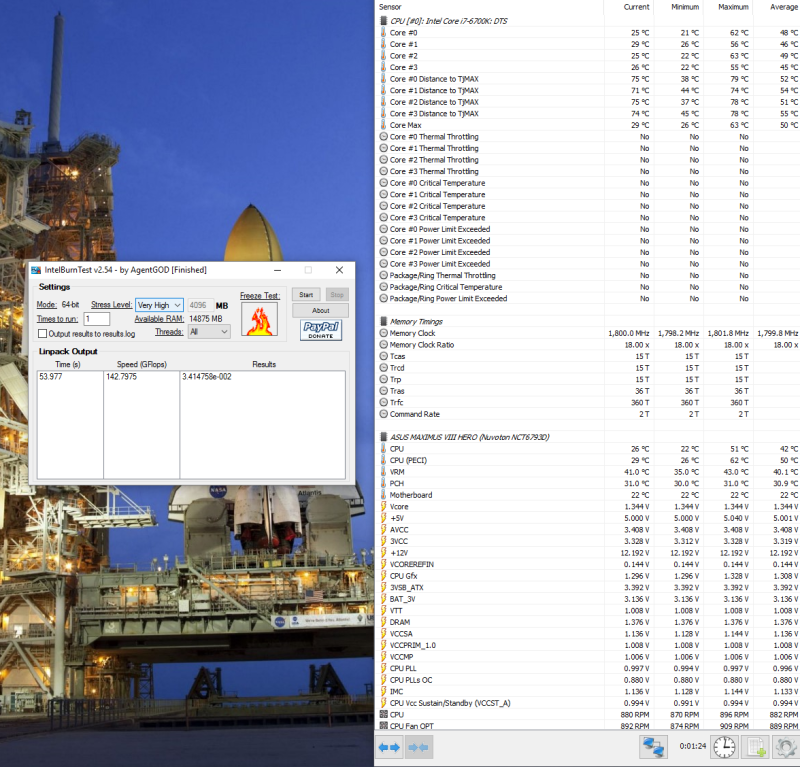Click fan icon beside CPU Fan OPT
Image resolution: width=800 pixels, height=767 pixels.
click(x=384, y=726)
